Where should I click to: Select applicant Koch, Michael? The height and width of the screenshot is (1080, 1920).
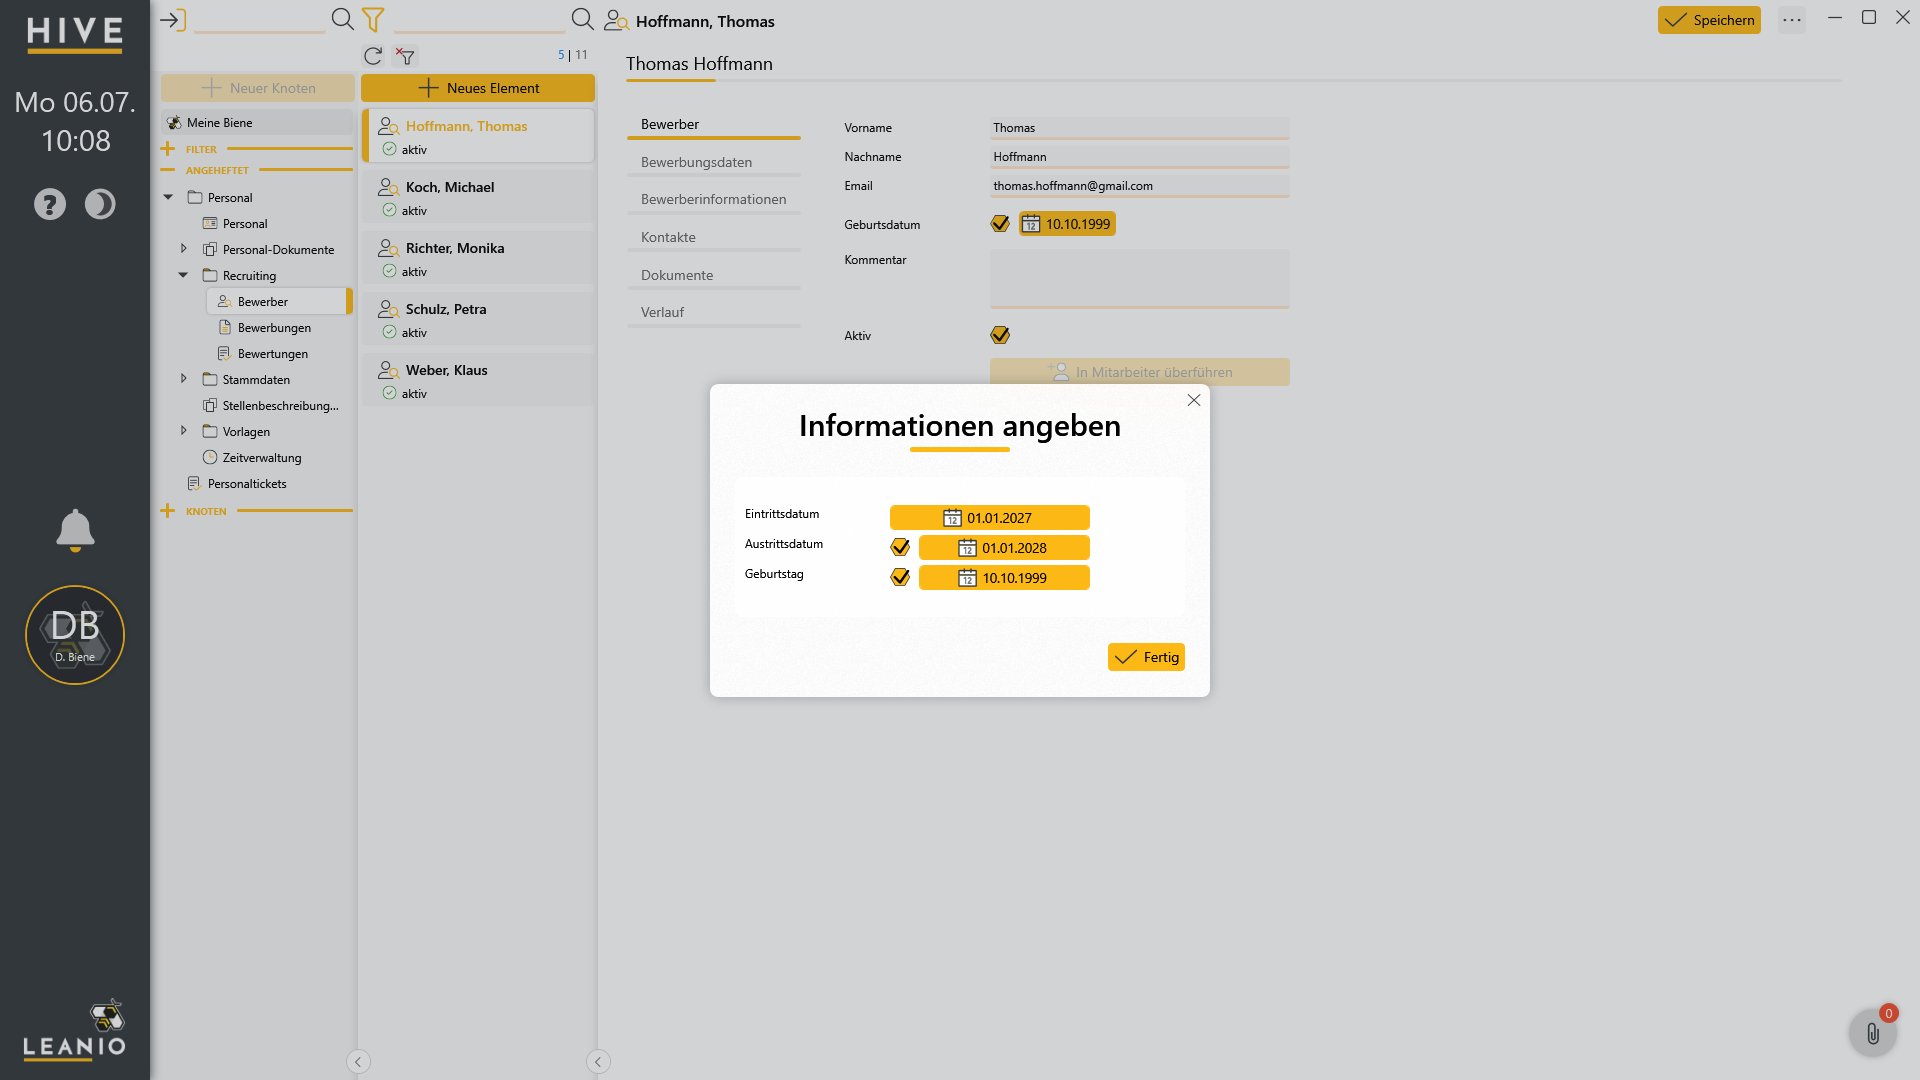(x=478, y=197)
